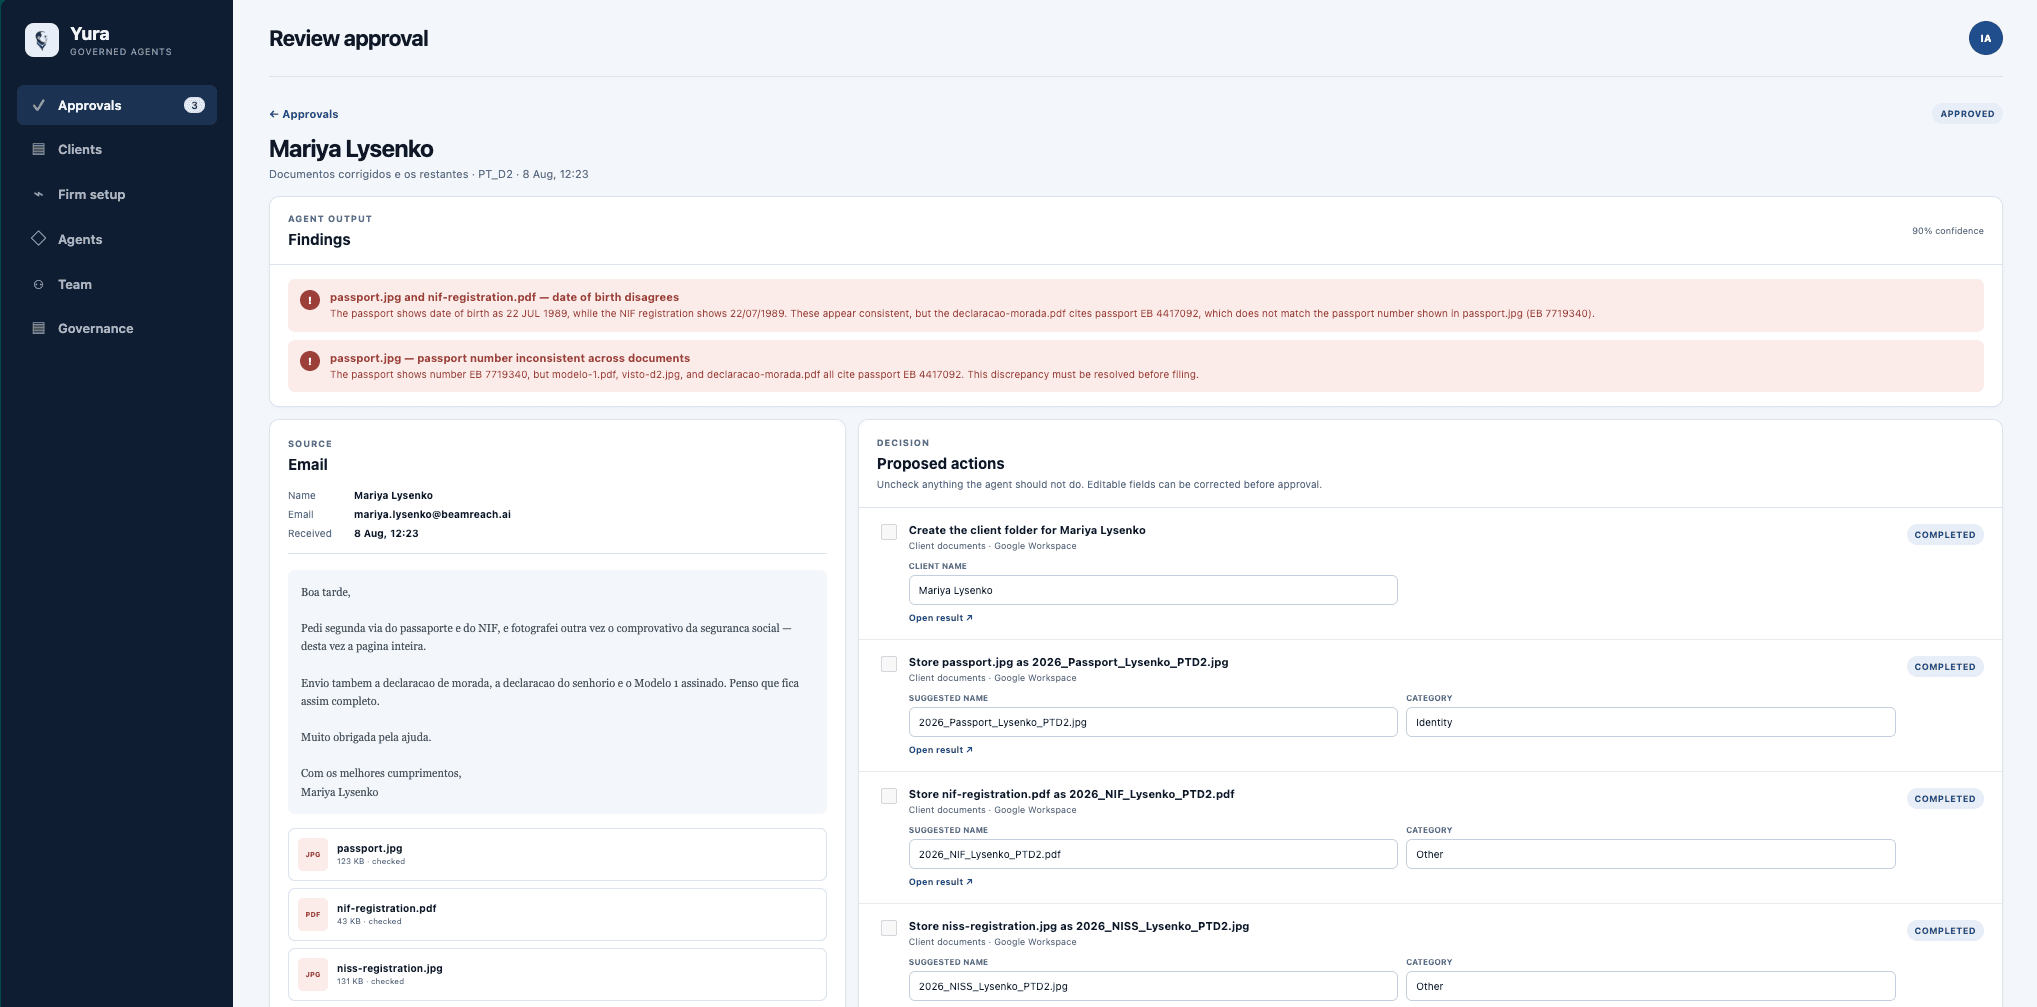Viewport: 2037px width, 1007px height.
Task: Click the Firm setup icon in sidebar
Action: [39, 194]
